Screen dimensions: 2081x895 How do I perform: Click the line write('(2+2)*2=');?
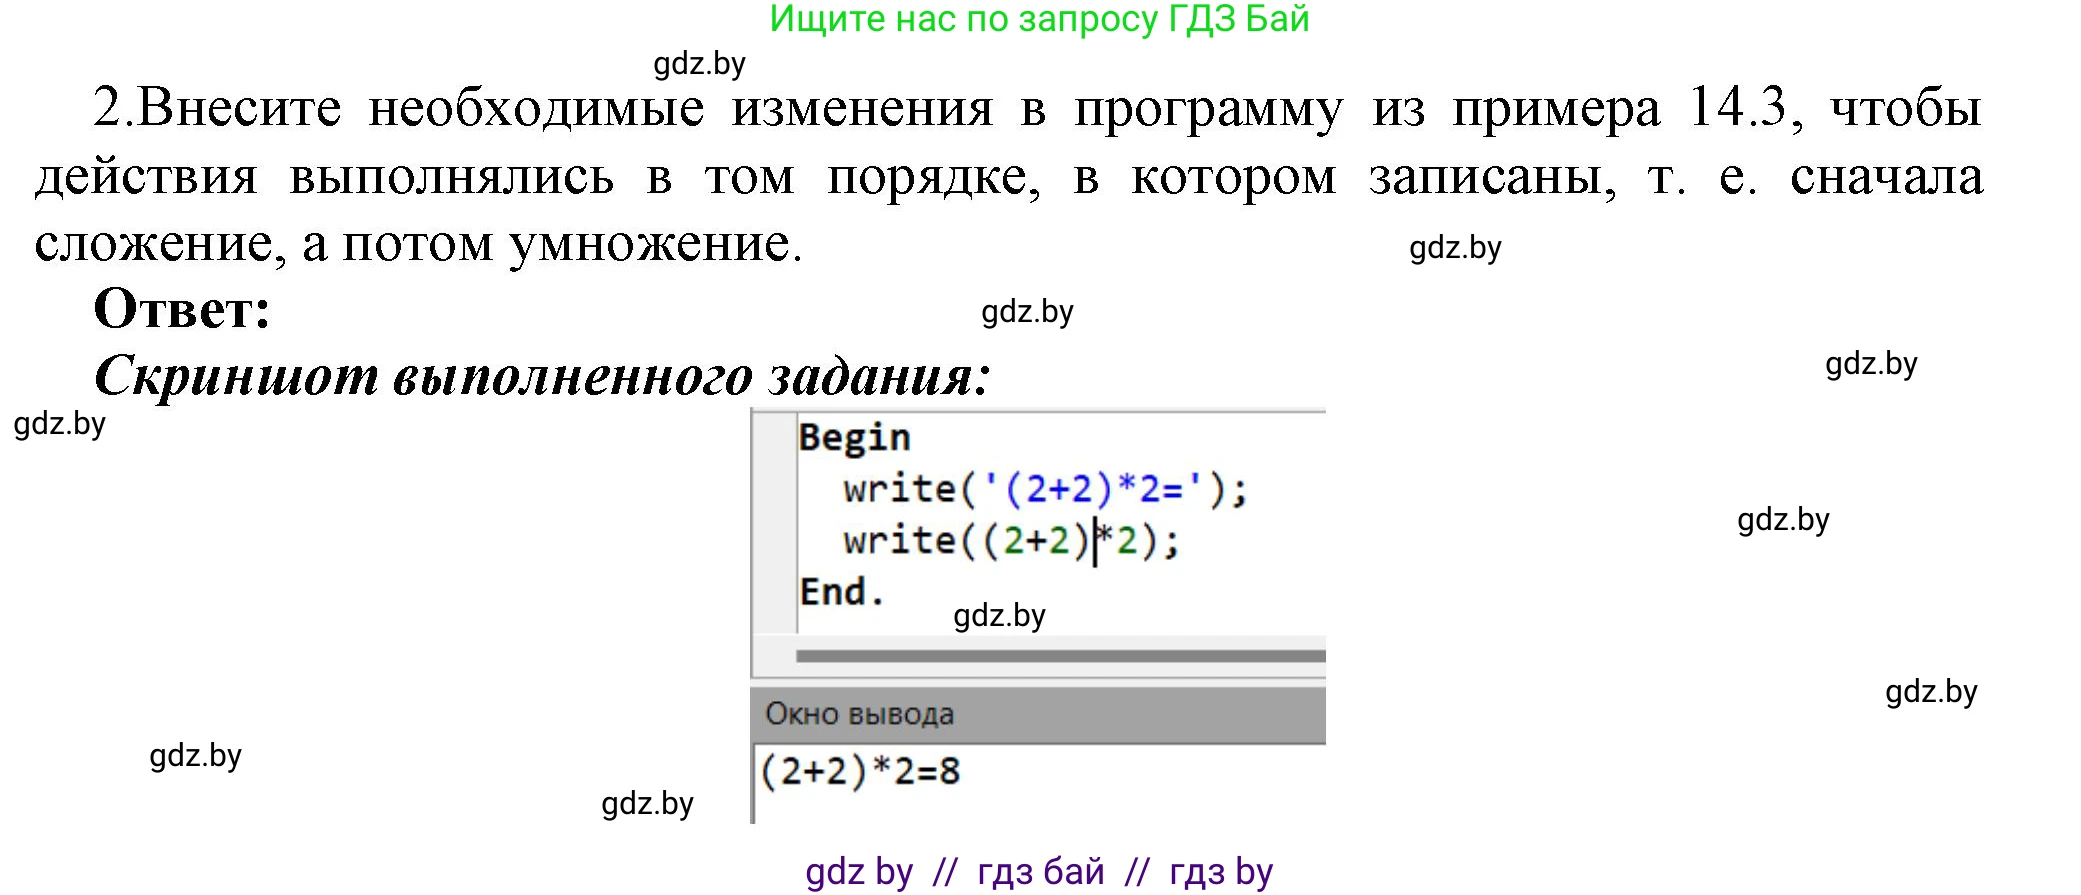click(x=1045, y=489)
